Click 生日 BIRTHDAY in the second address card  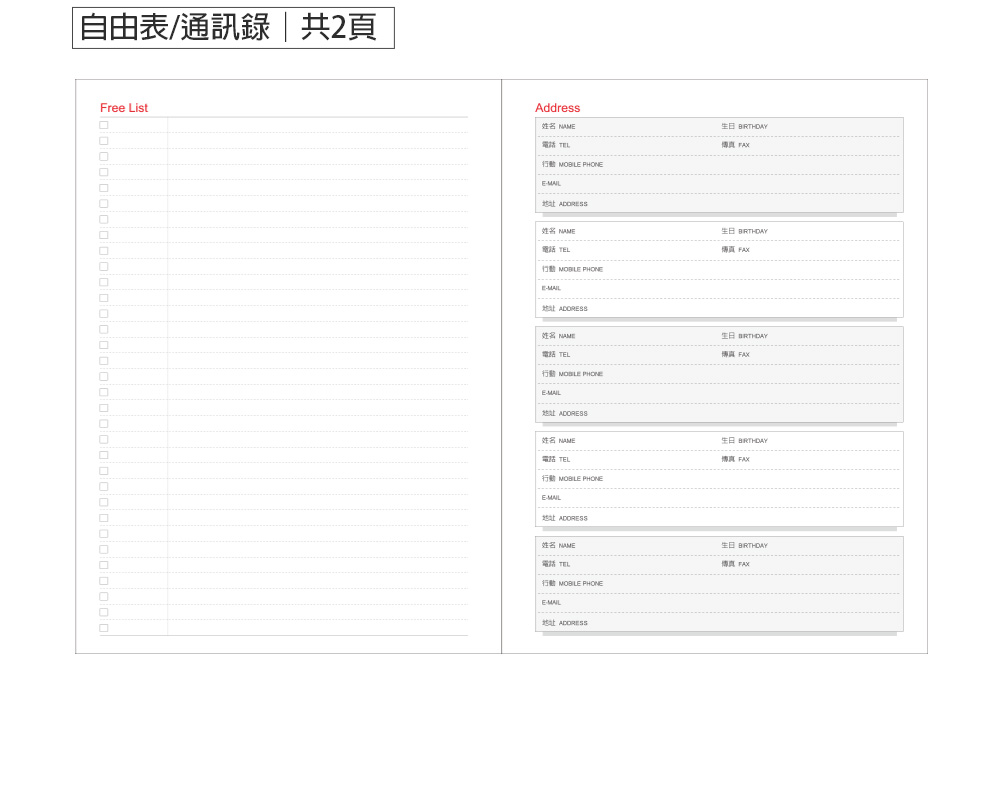[x=744, y=231]
